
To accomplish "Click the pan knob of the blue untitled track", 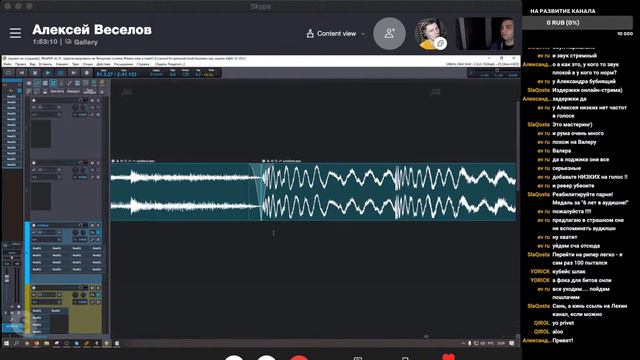I will [x=83, y=232].
